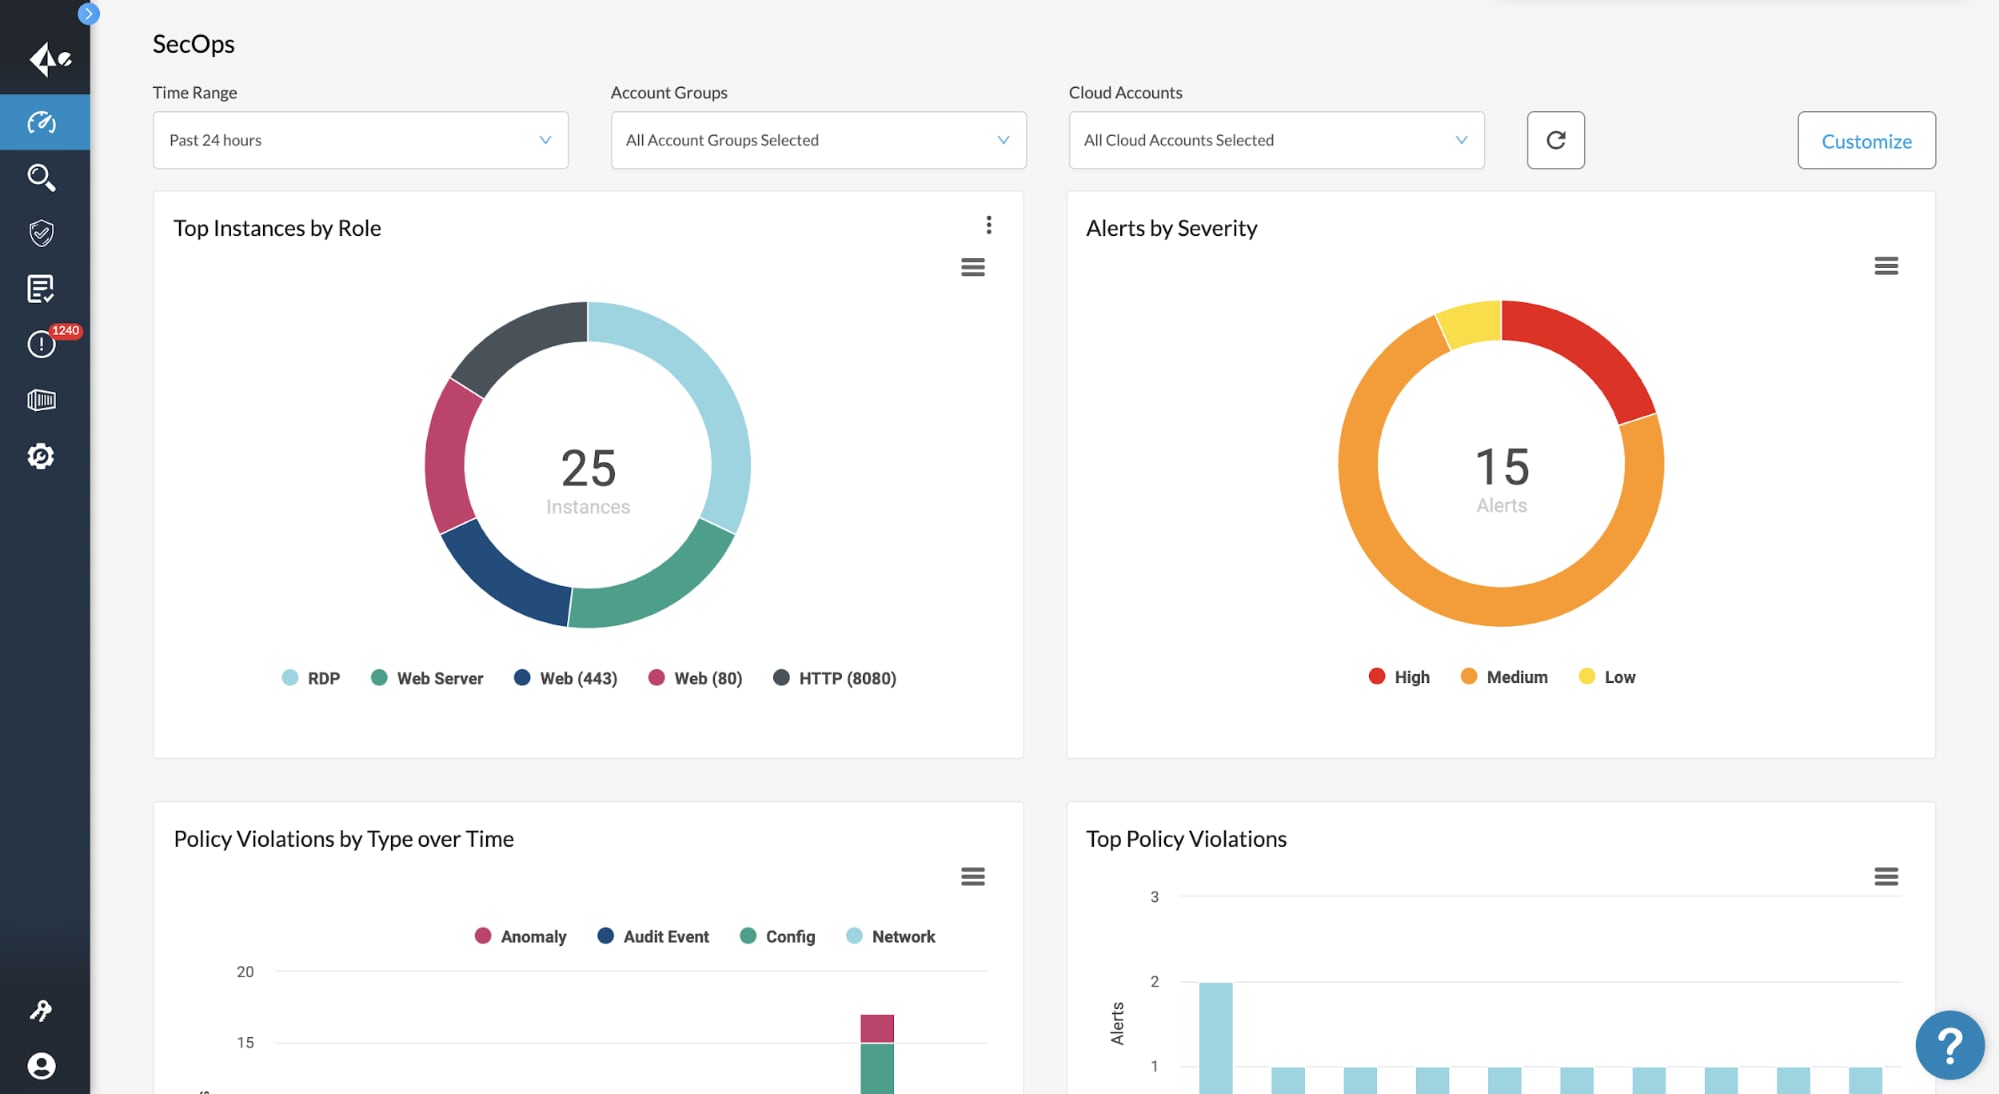This screenshot has height=1094, width=1999.
Task: Click the Prisma Cloud logo at sidebar top
Action: point(48,59)
